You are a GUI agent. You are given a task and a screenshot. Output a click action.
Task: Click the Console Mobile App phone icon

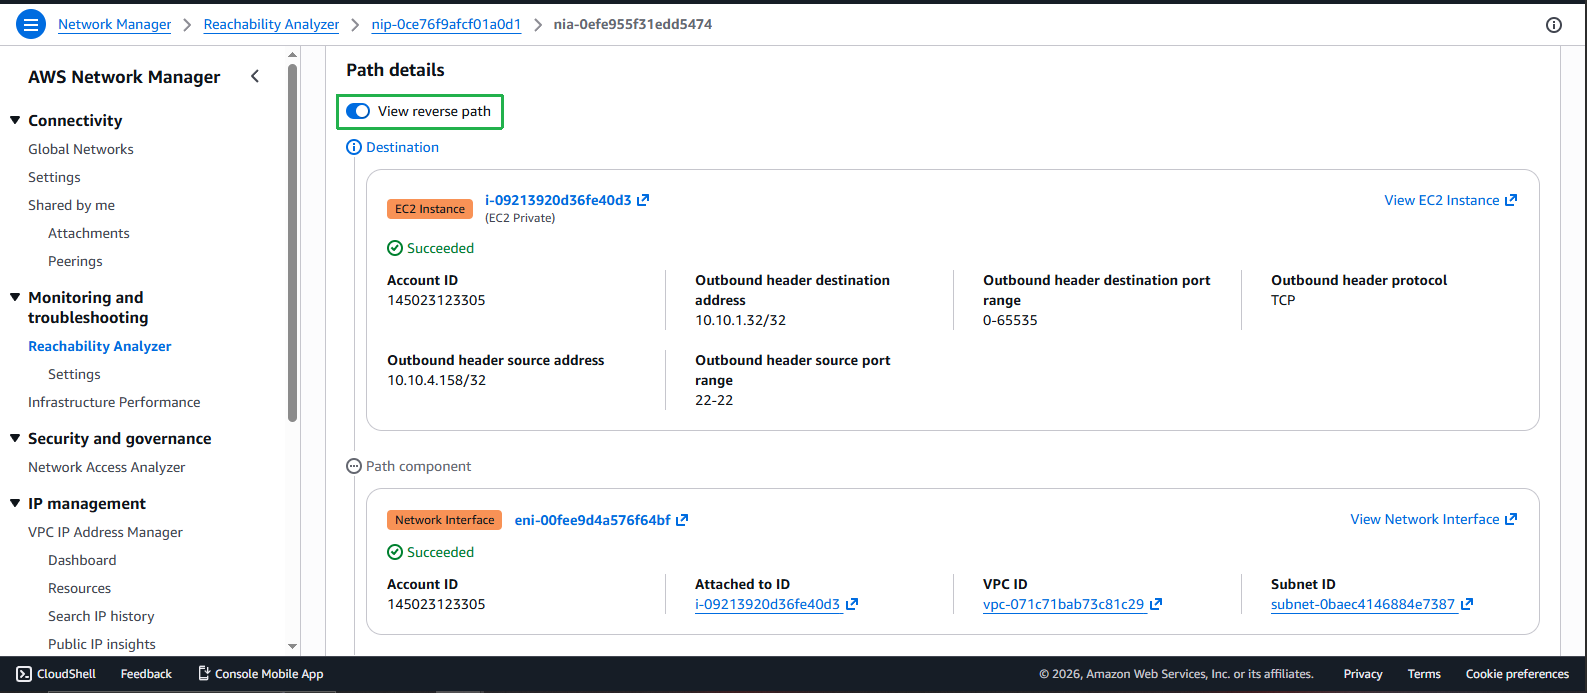coord(204,674)
